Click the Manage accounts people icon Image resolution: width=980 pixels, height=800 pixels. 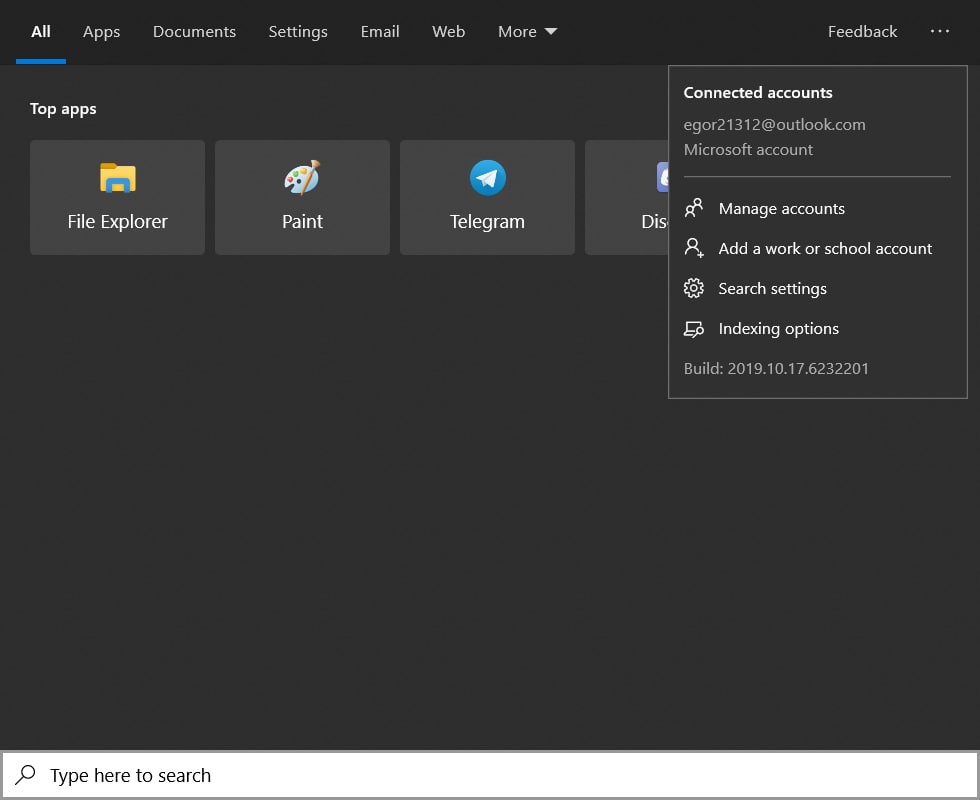(694, 208)
